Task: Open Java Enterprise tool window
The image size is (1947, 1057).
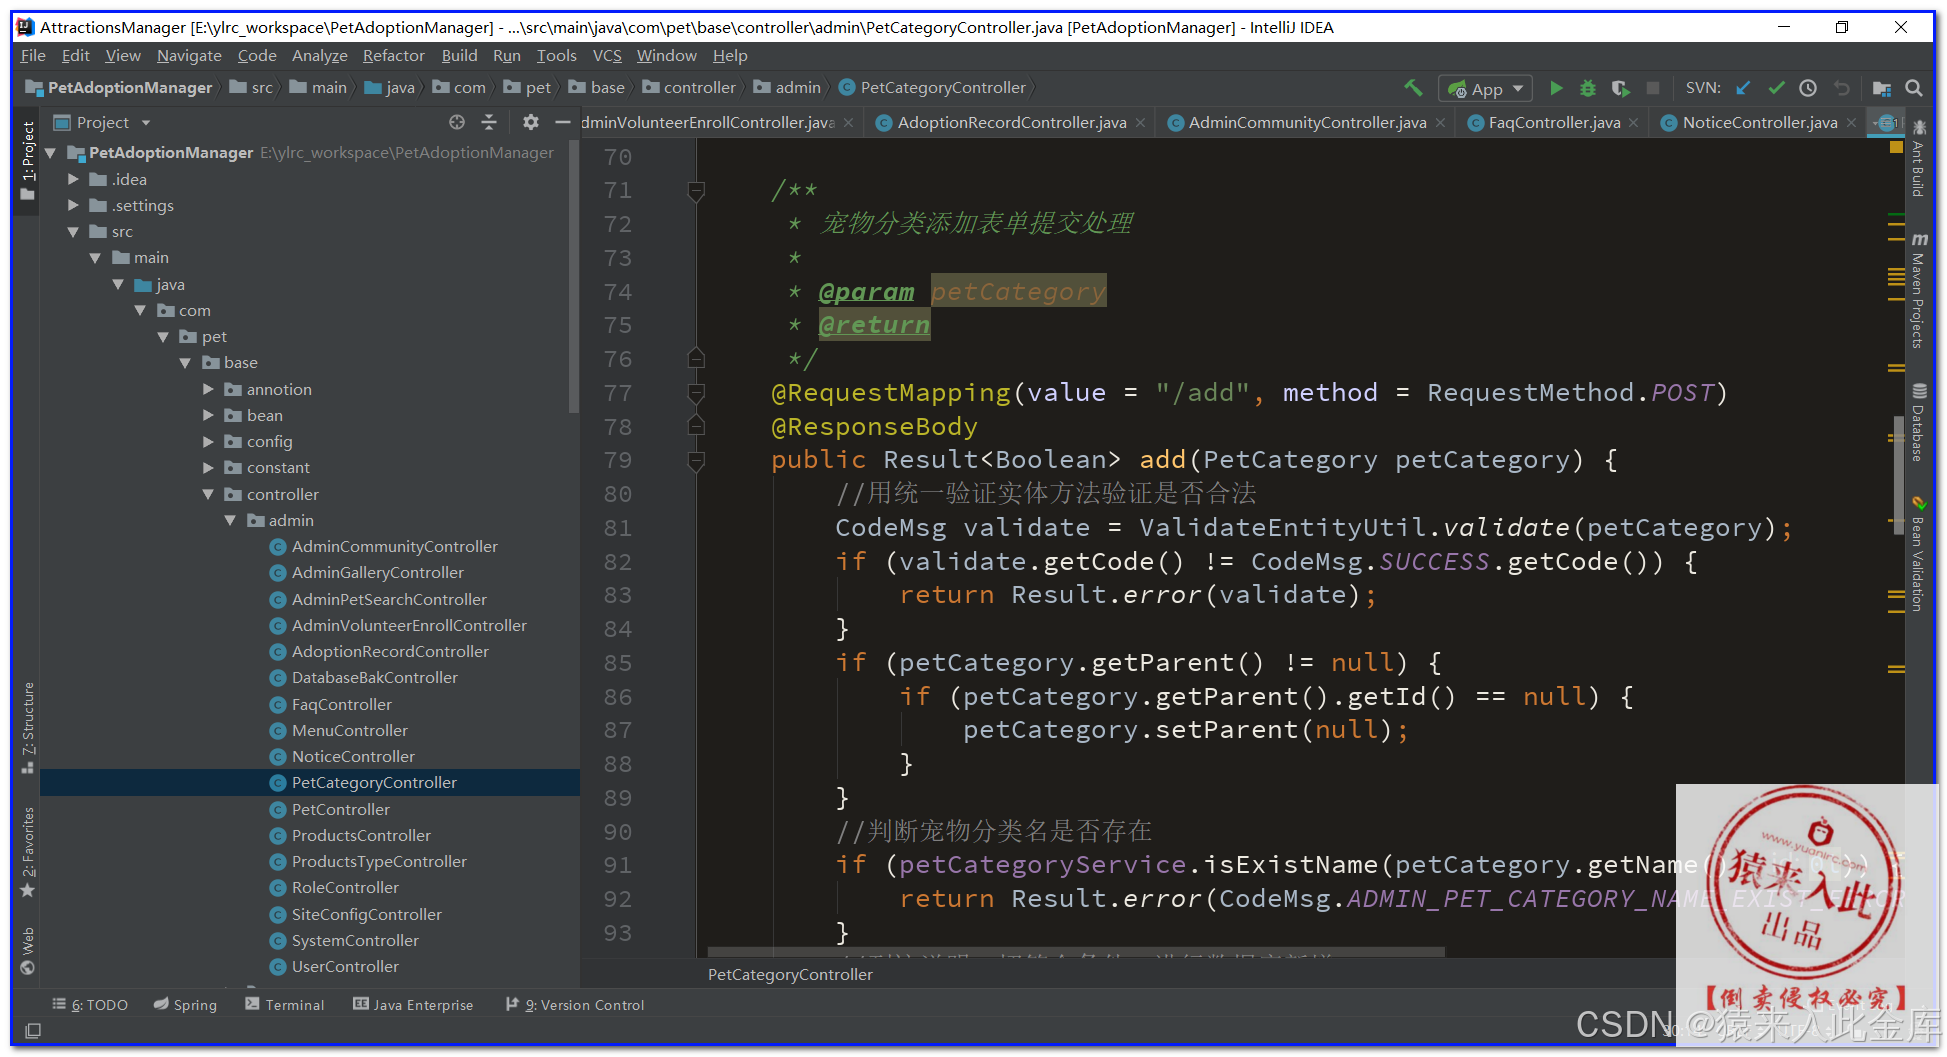Action: pyautogui.click(x=413, y=1005)
